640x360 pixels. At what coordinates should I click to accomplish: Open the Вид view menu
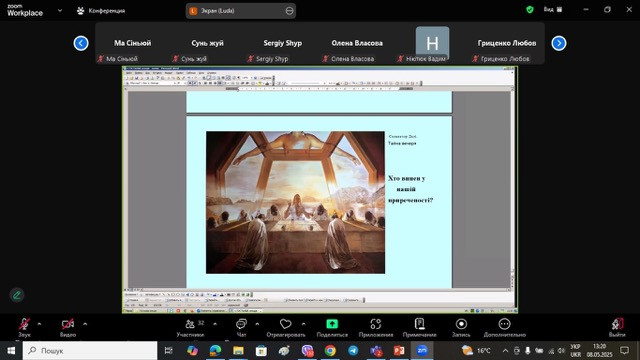pos(553,9)
